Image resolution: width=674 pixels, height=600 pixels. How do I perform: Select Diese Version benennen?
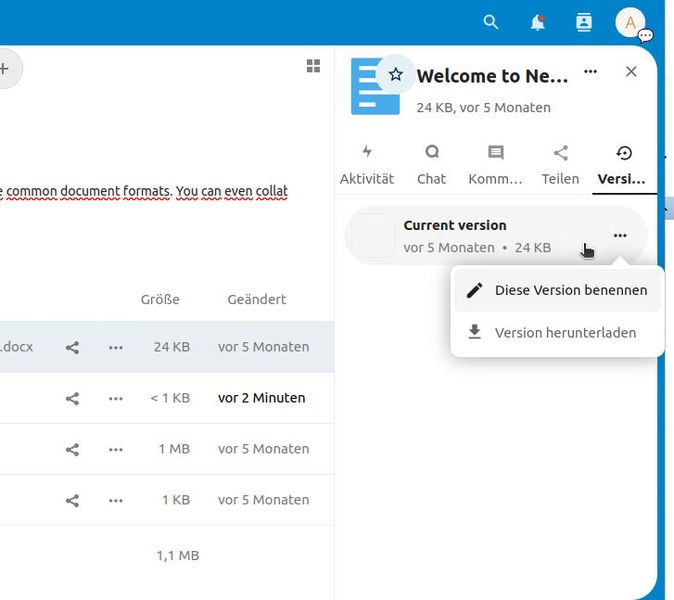(557, 290)
